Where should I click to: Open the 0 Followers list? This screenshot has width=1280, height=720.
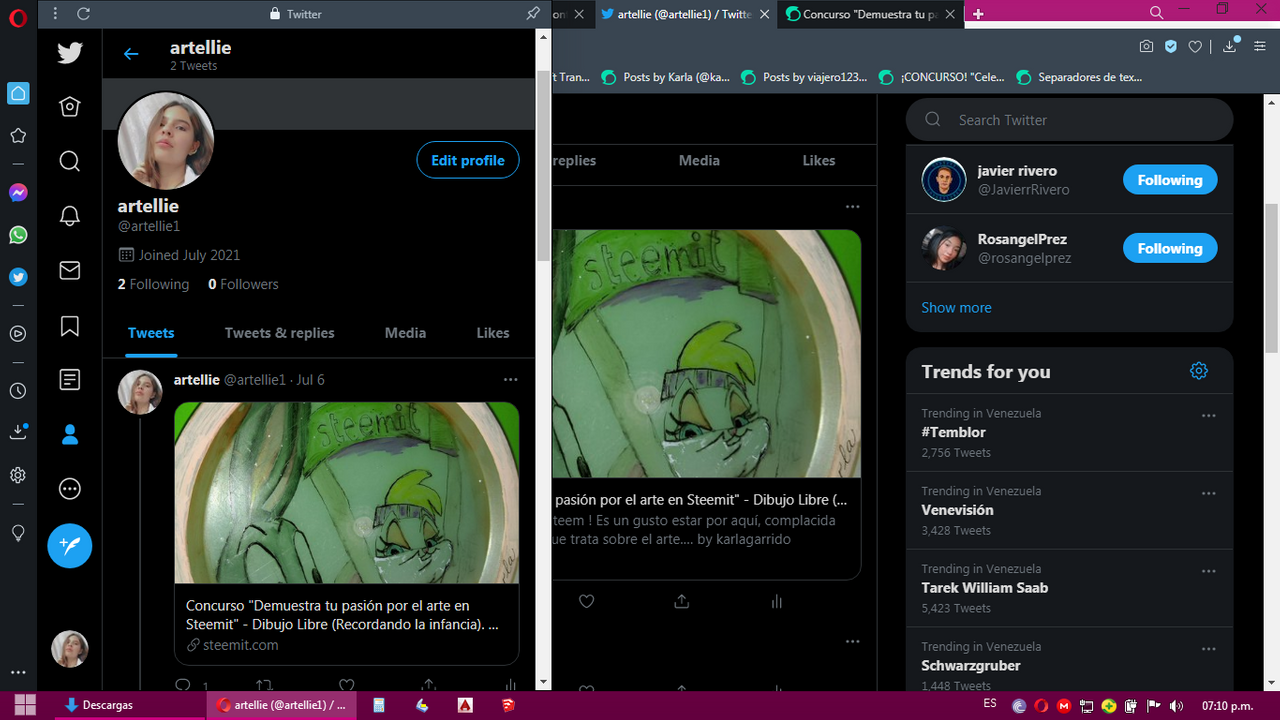243,284
